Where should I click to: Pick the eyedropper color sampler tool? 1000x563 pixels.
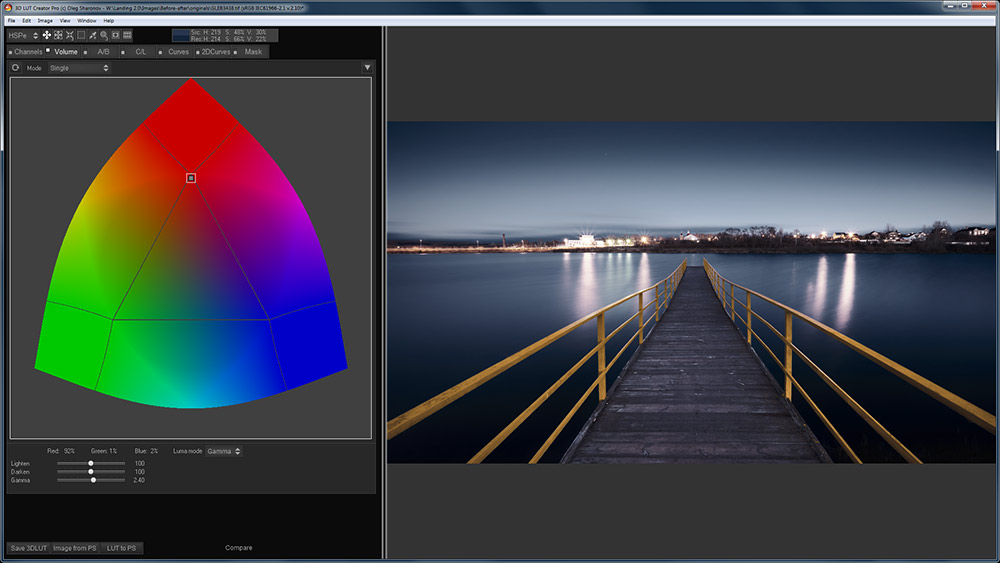[x=93, y=35]
